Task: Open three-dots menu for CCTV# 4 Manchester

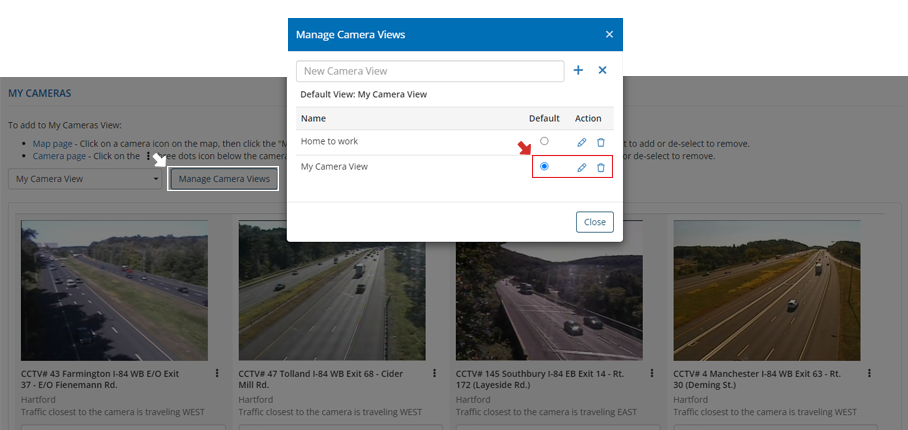Action: (x=869, y=373)
